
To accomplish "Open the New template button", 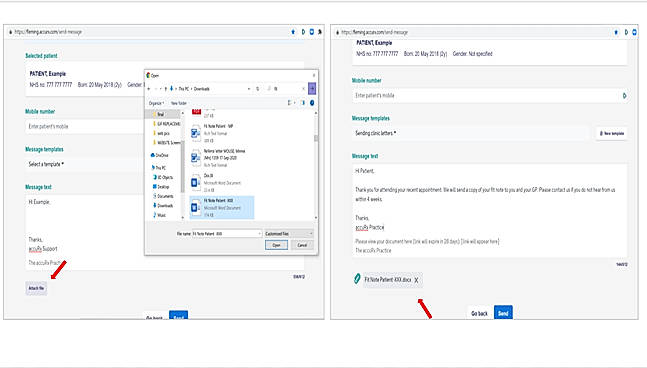I will tap(612, 133).
